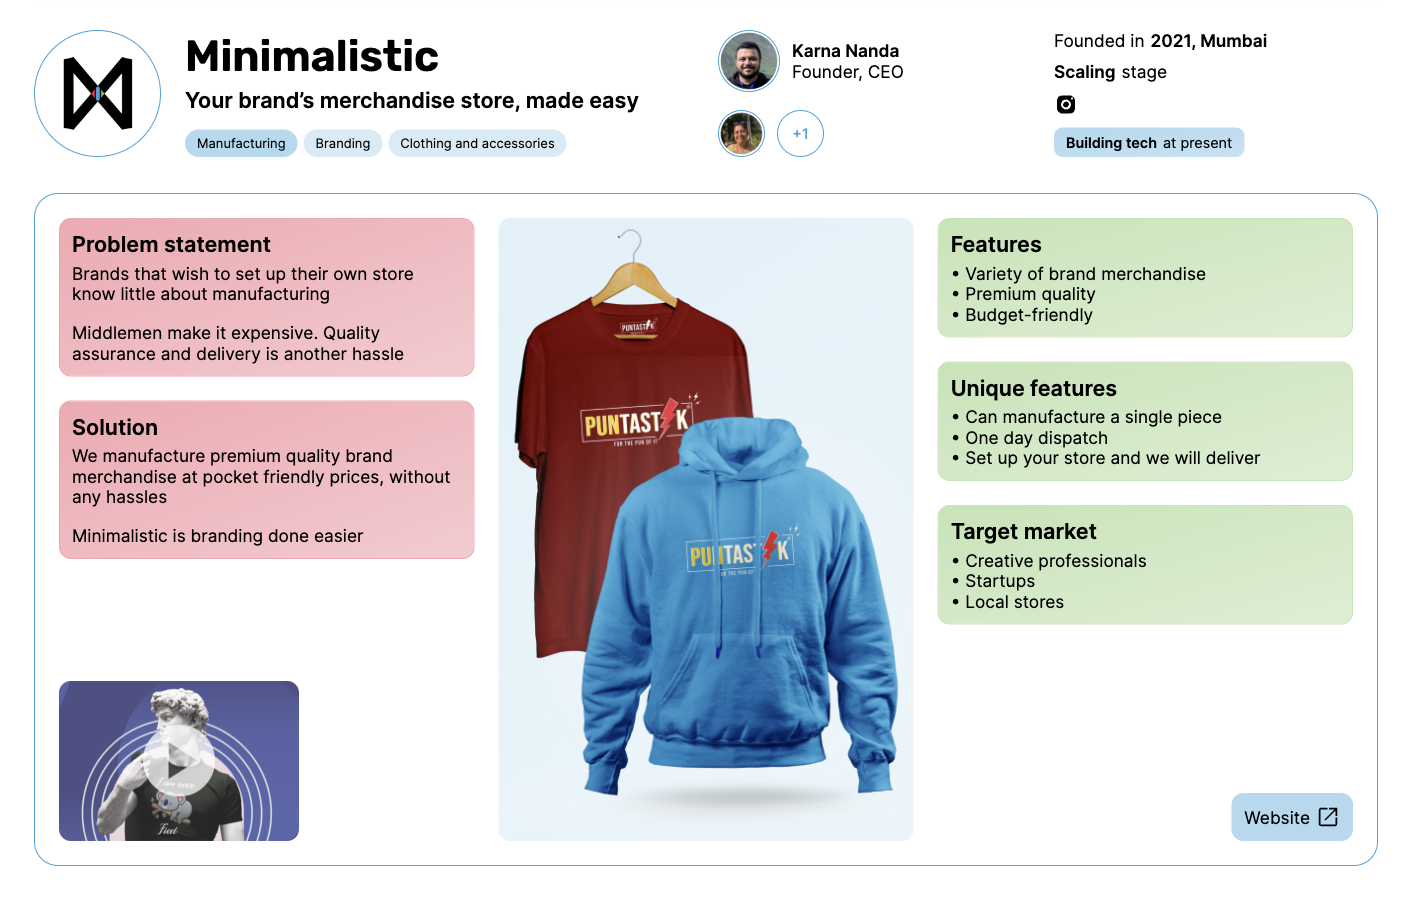Open the Website button
The width and height of the screenshot is (1412, 900).
pos(1292,817)
